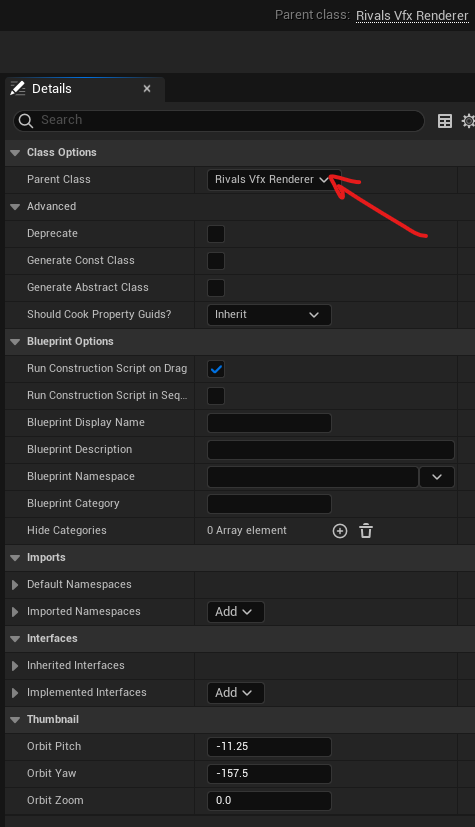Open the Blueprint Namespace dropdown arrow
The height and width of the screenshot is (827, 475).
[x=437, y=477]
